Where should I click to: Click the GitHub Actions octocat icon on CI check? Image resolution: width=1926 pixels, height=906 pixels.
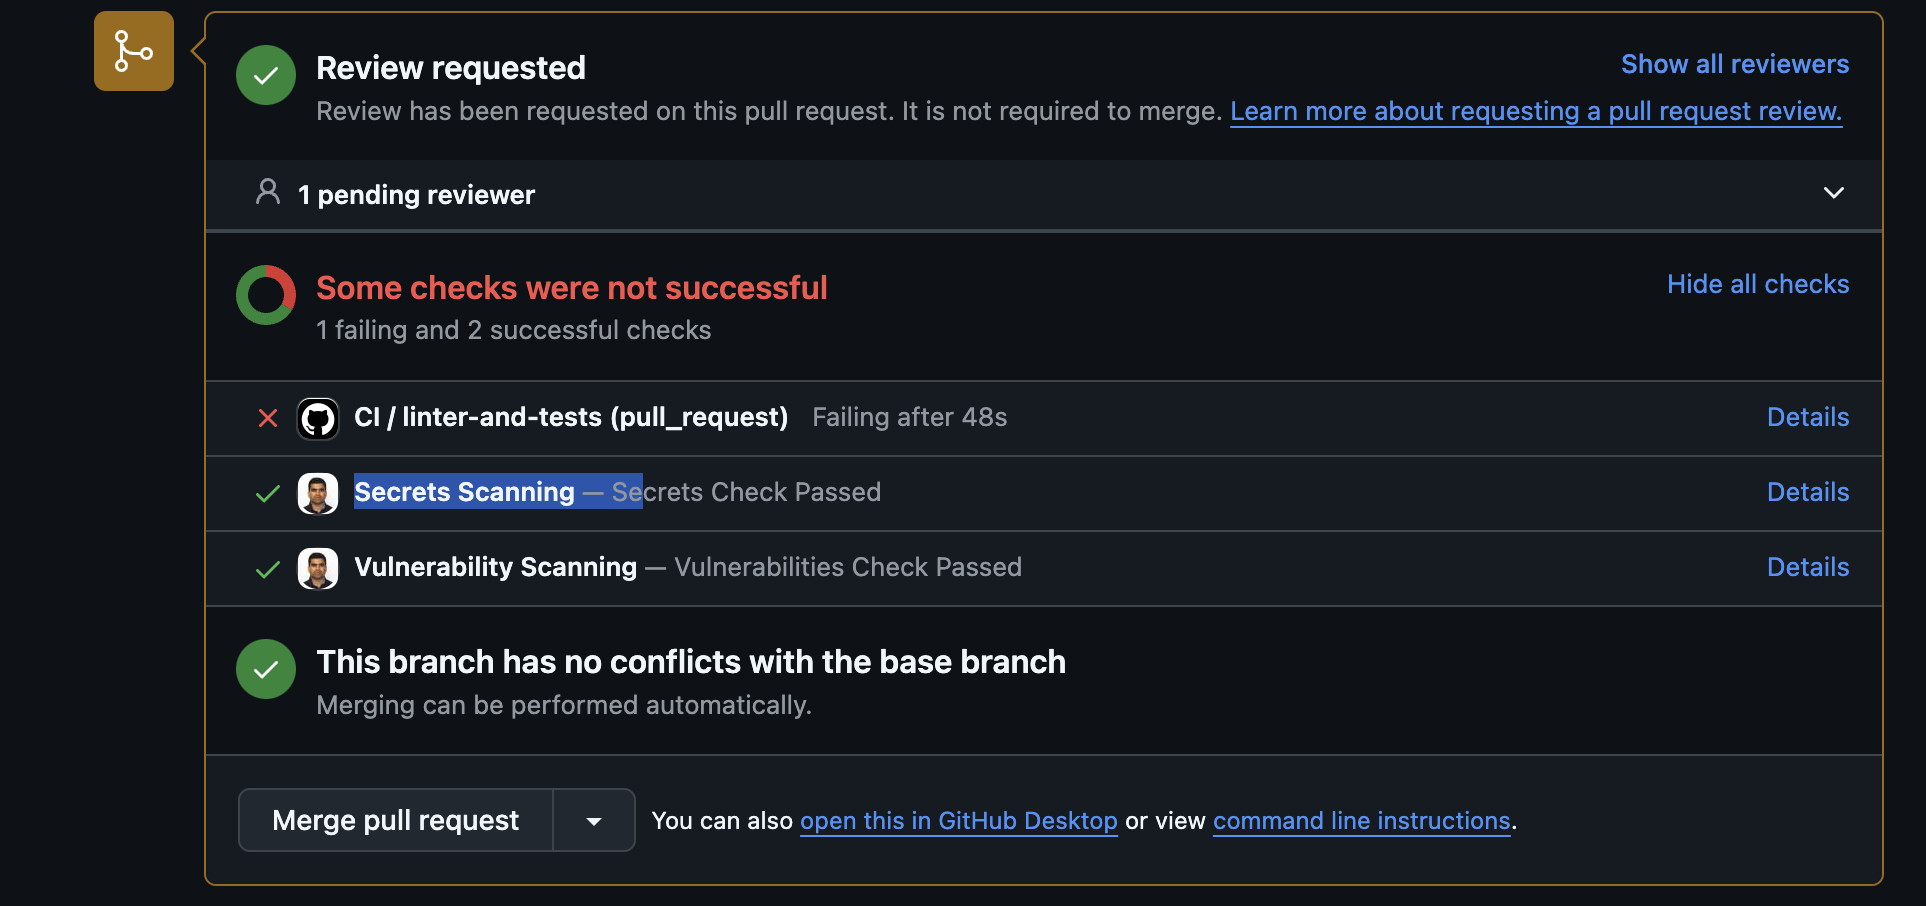(317, 418)
